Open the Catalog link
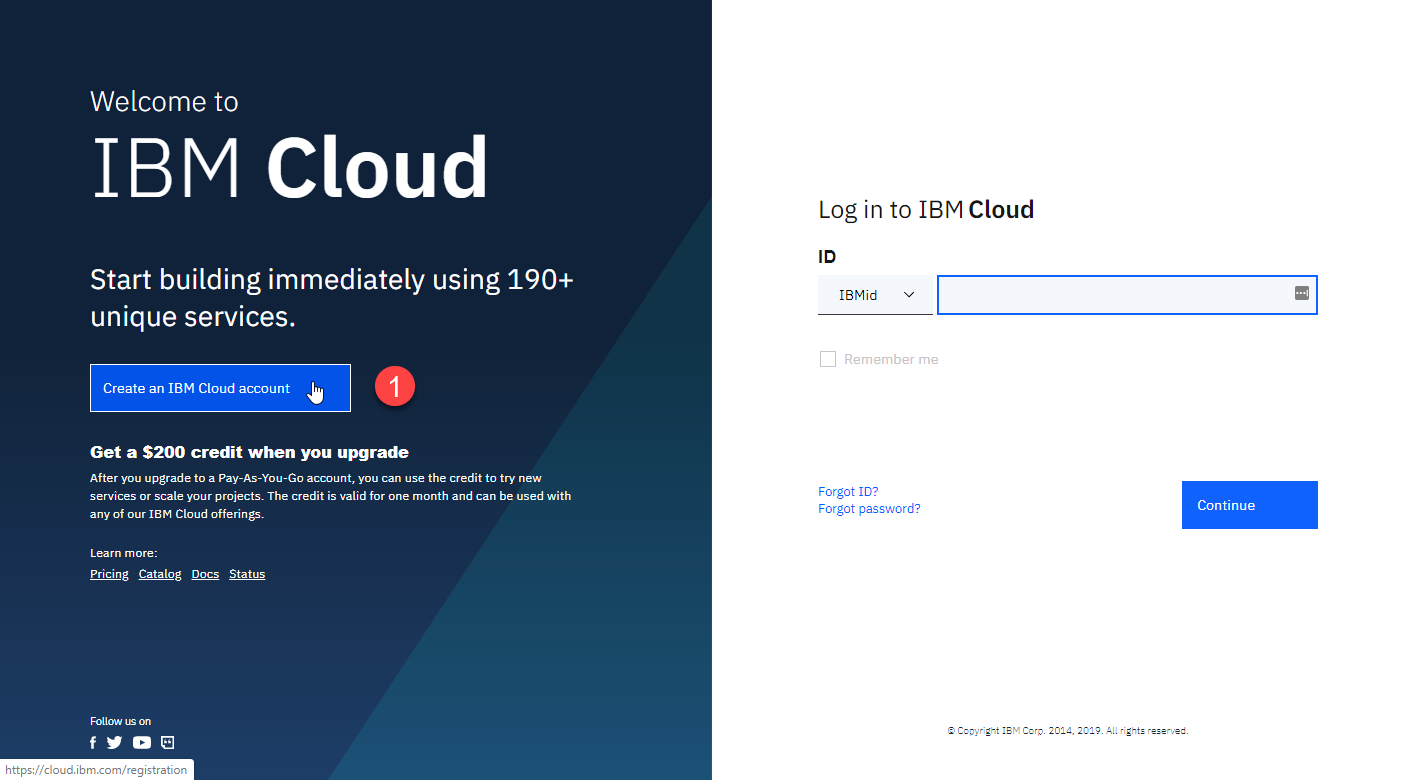The height and width of the screenshot is (780, 1424). 160,574
